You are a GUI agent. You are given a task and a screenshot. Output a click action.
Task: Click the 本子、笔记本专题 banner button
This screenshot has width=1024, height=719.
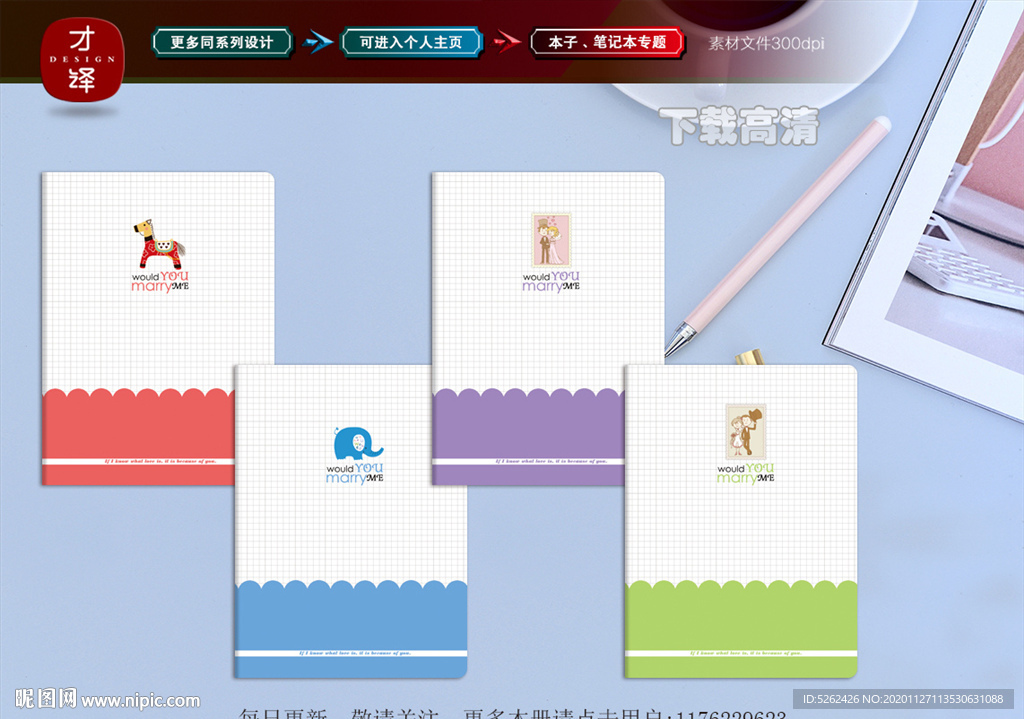(x=607, y=43)
